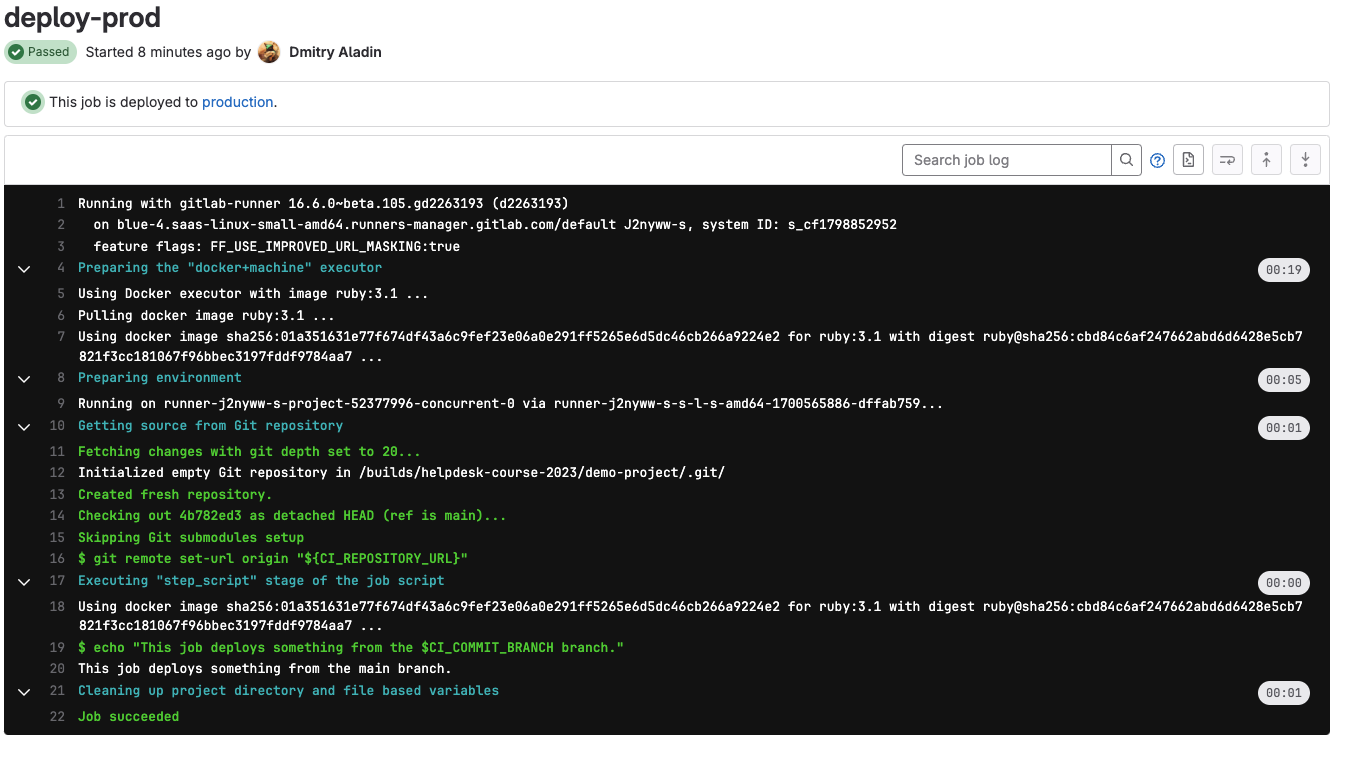The width and height of the screenshot is (1346, 761).
Task: Click line number 22 of the job log
Action: pos(57,717)
